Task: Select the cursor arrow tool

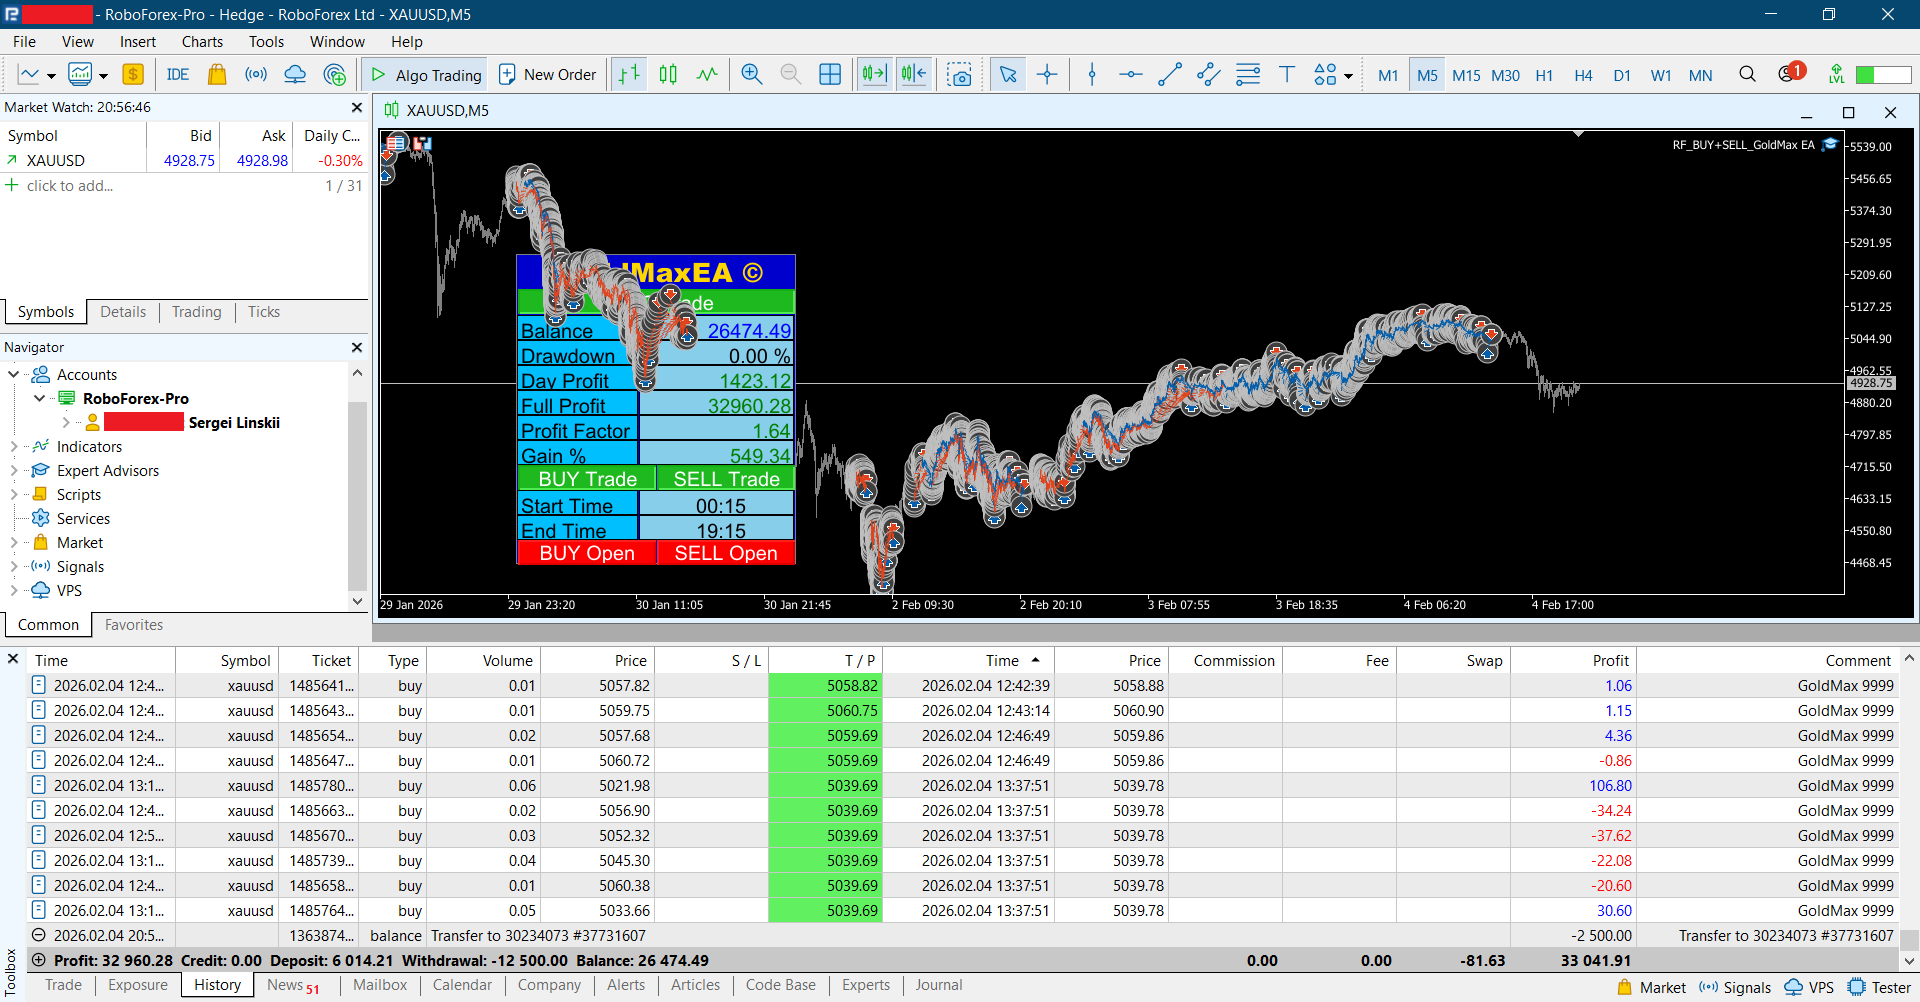Action: (1008, 75)
